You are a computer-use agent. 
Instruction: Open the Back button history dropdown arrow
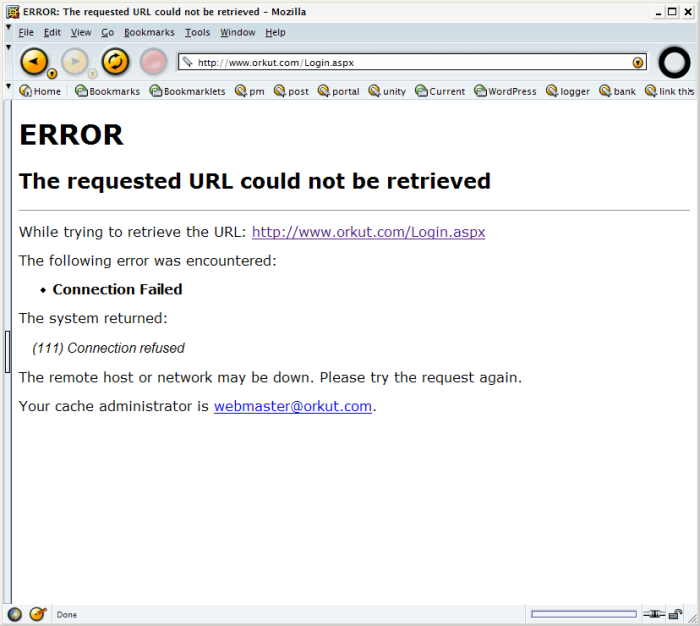coord(52,74)
